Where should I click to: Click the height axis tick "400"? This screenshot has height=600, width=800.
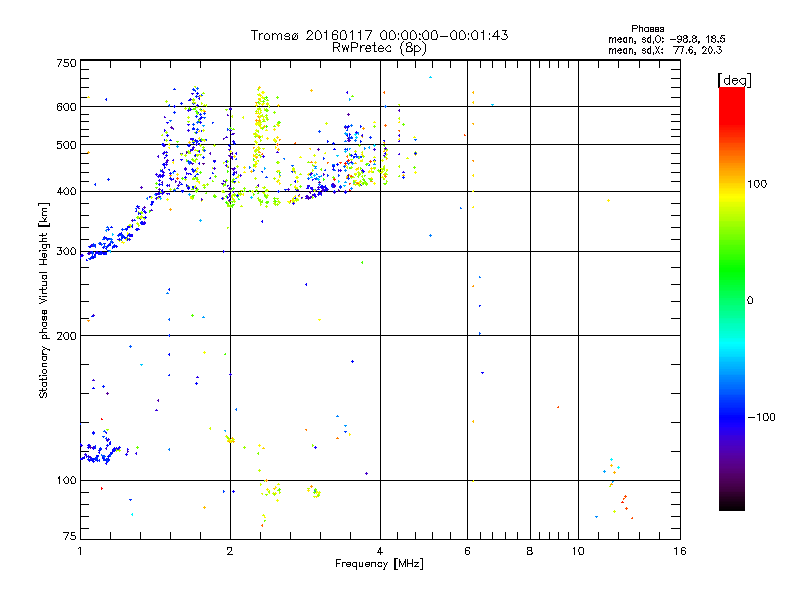pos(66,192)
